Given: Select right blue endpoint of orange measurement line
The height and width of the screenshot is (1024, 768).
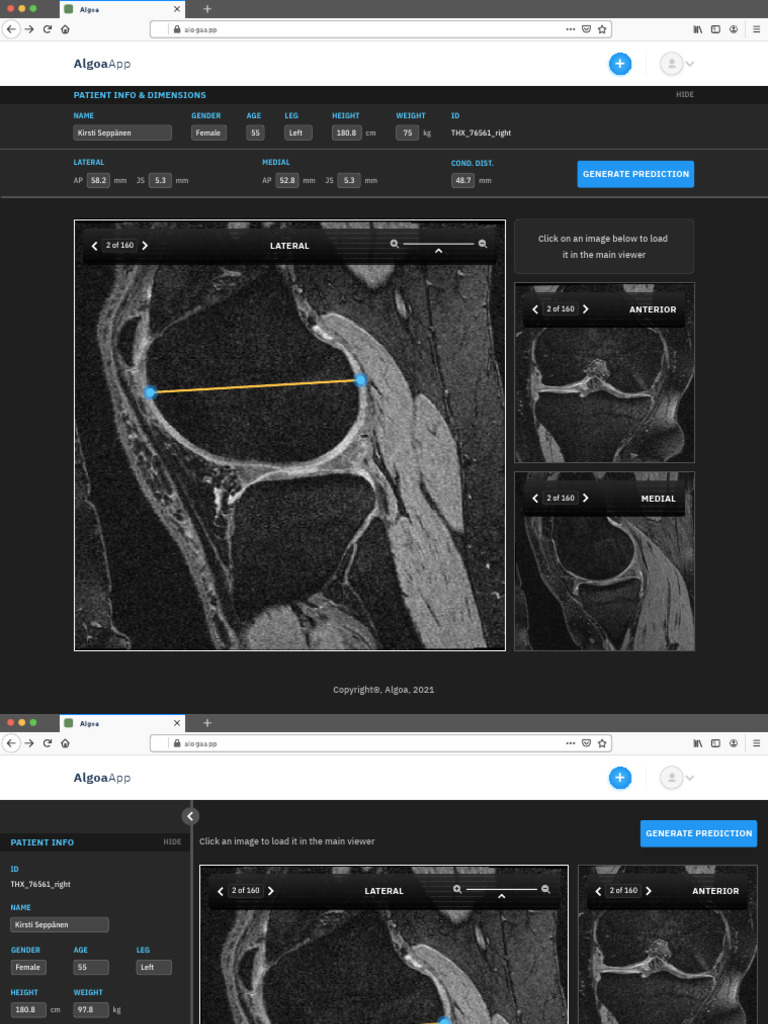Looking at the screenshot, I should tap(361, 380).
